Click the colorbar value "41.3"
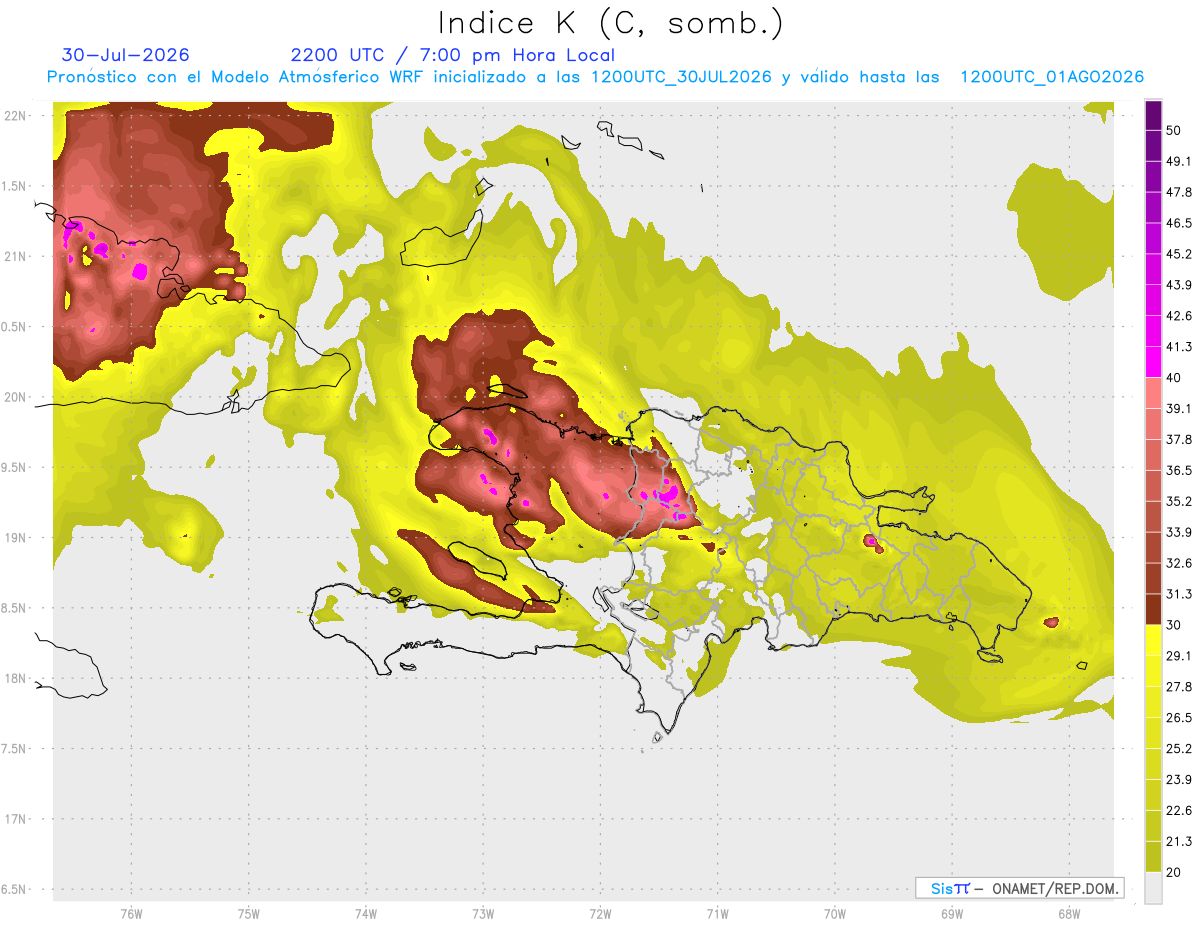 1179,347
